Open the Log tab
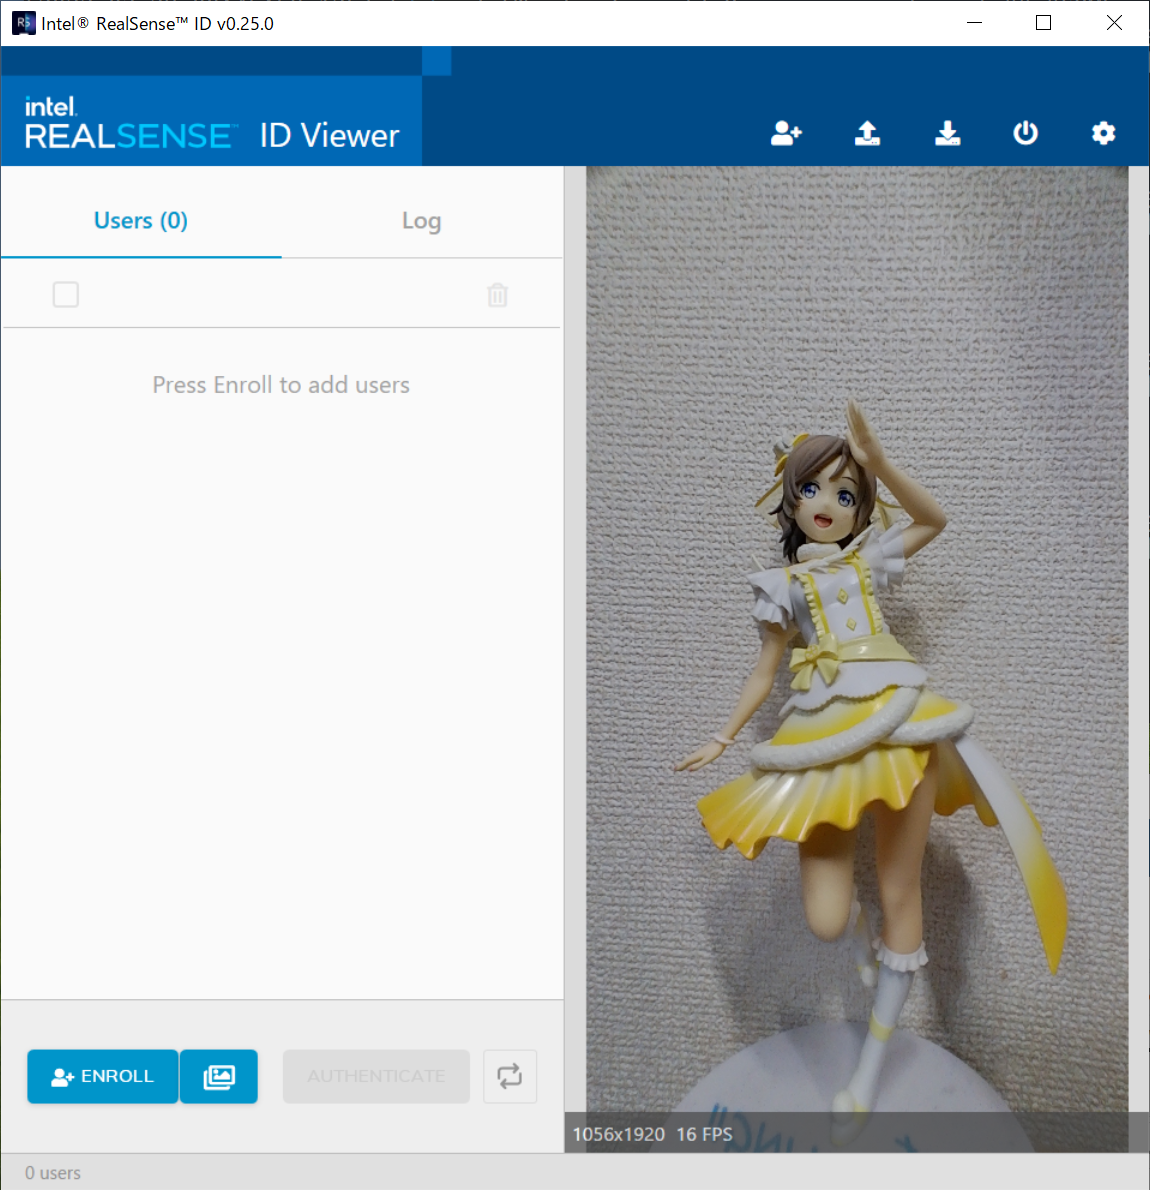Image resolution: width=1150 pixels, height=1190 pixels. coord(421,220)
